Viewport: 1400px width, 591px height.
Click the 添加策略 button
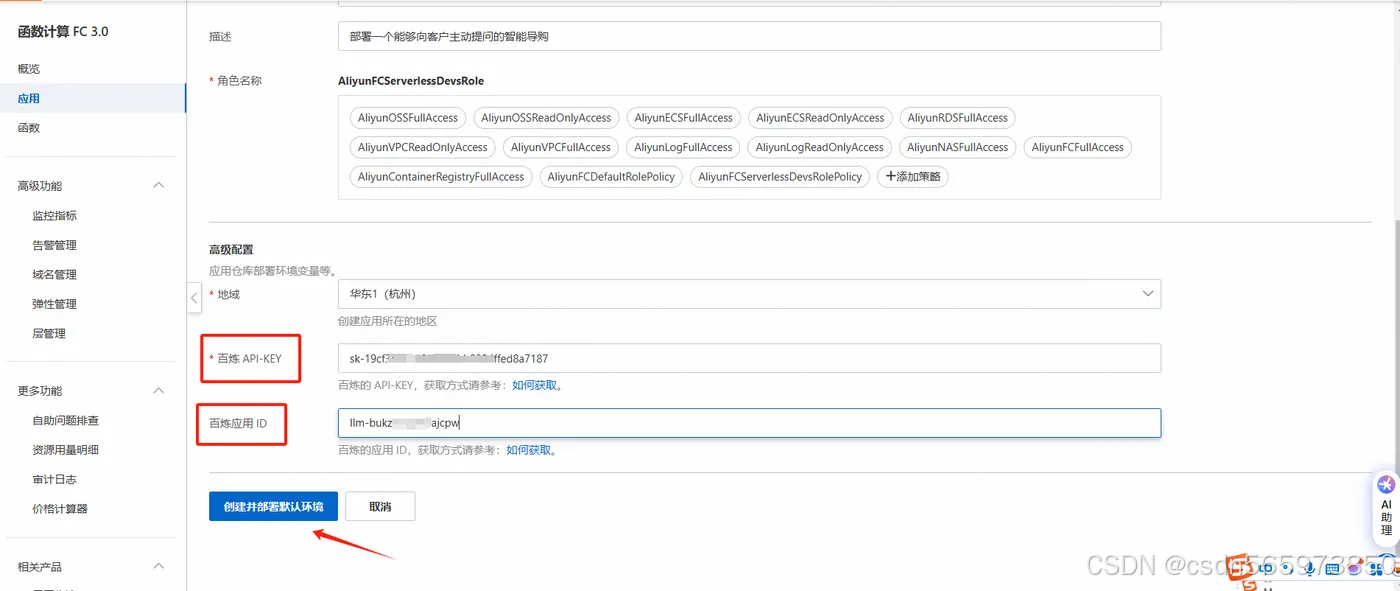point(913,176)
